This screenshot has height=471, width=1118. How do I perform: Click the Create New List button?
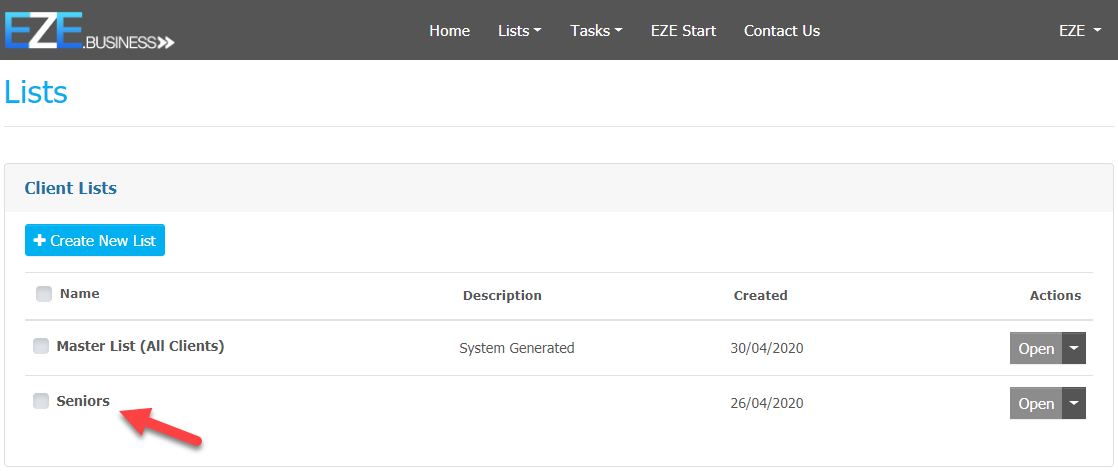pos(95,240)
